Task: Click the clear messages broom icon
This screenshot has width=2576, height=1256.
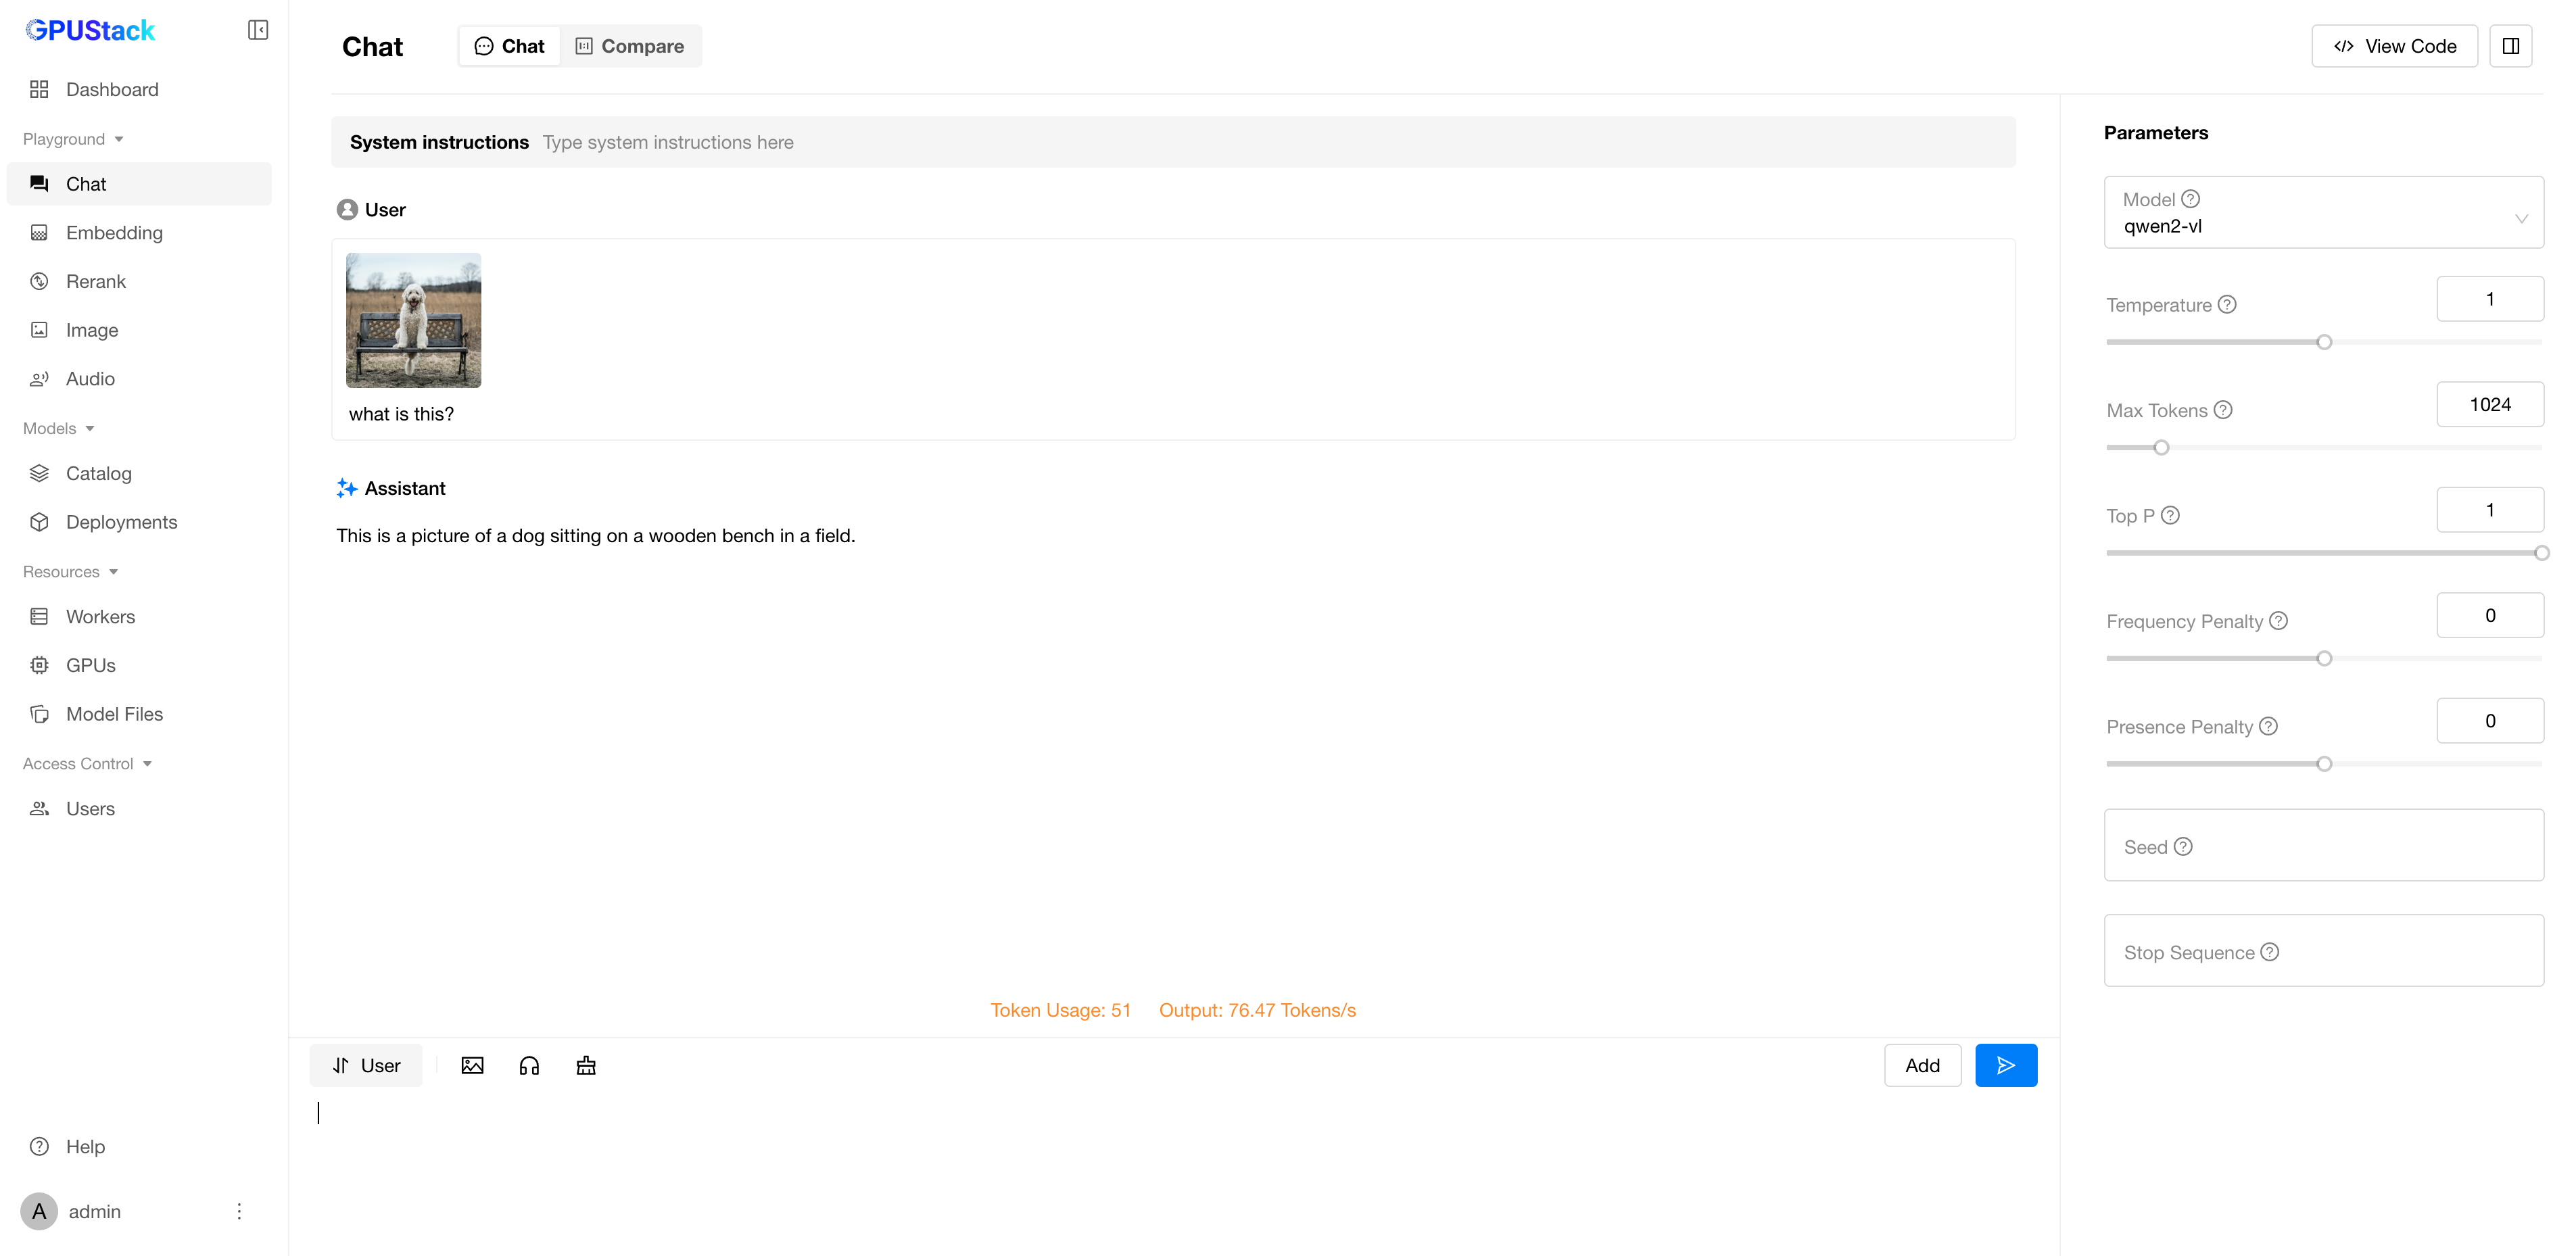Action: (586, 1065)
